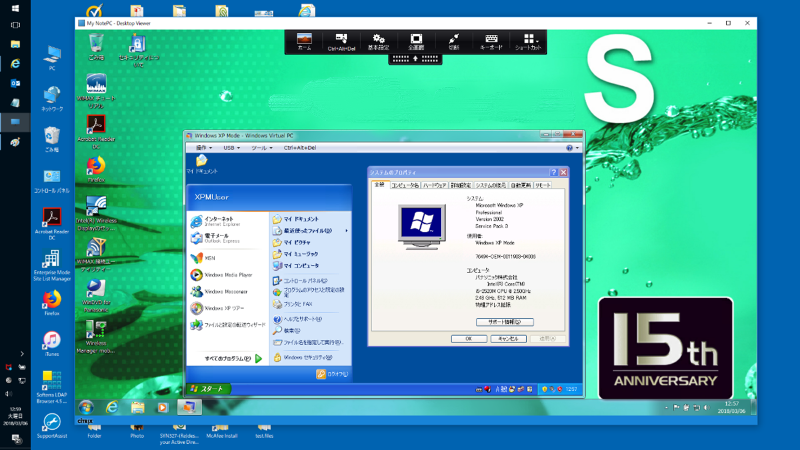Send Ctrl+Alt+Del from the viewer toolbar
The height and width of the screenshot is (450, 800).
coord(341,40)
